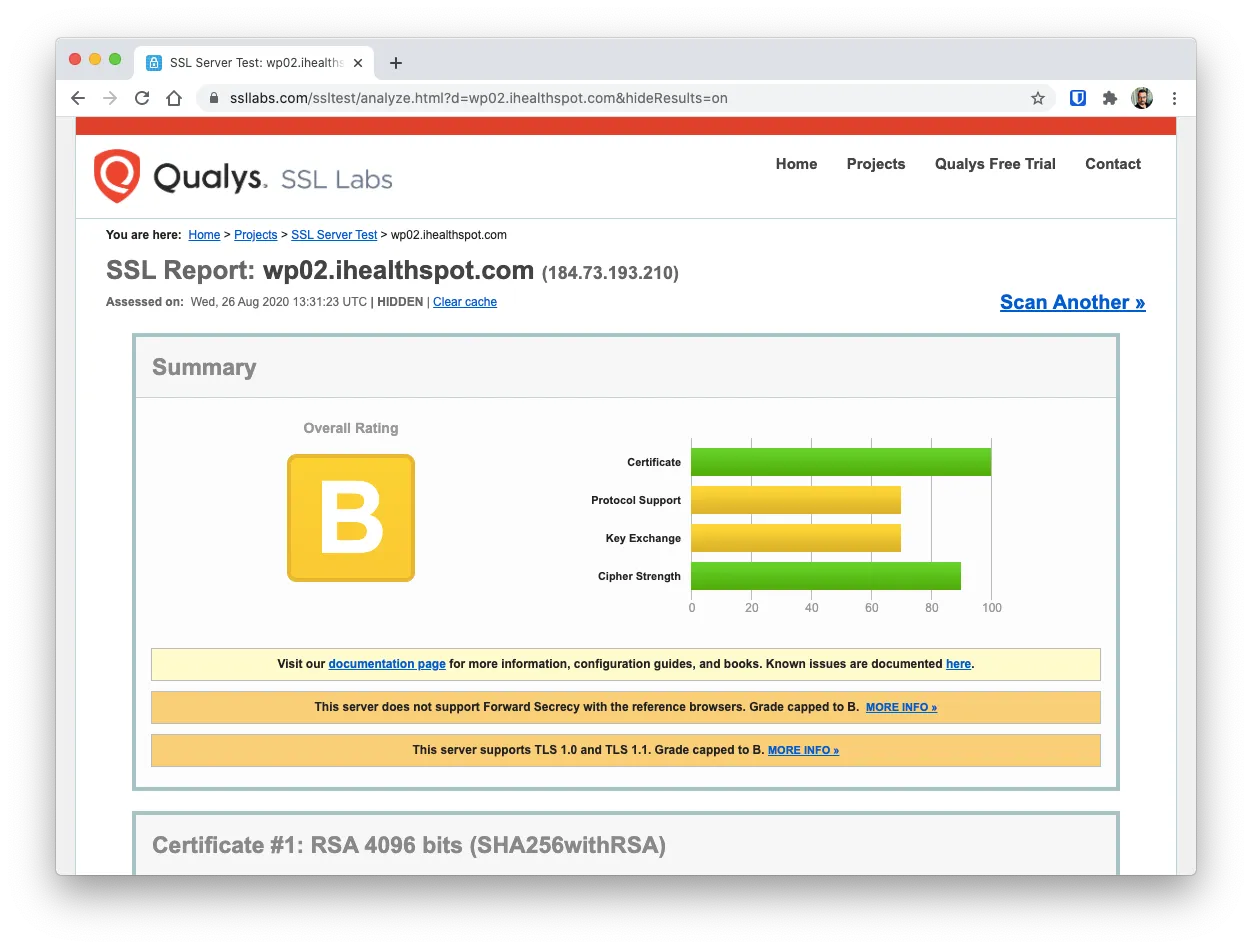Click the Clear cache link
Screen dimensions: 1252x949
click(x=465, y=302)
